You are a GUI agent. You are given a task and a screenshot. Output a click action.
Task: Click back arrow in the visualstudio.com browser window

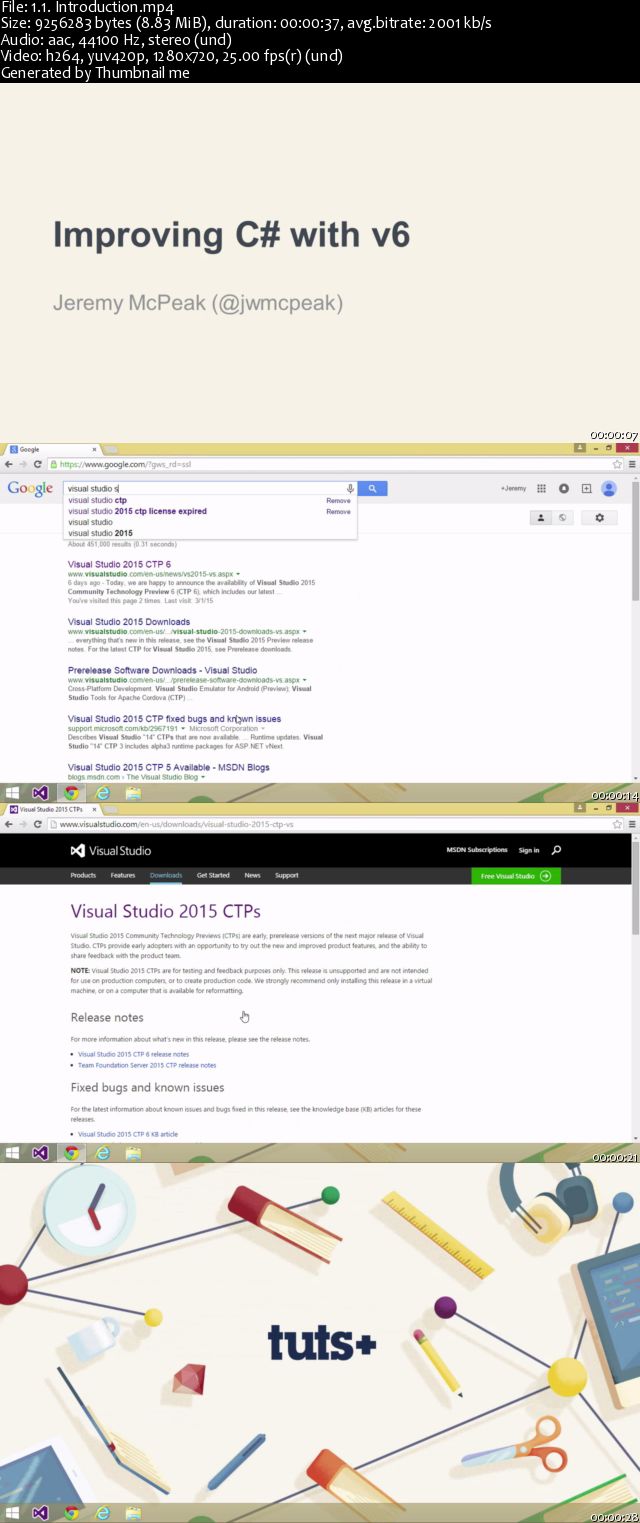[x=9, y=824]
